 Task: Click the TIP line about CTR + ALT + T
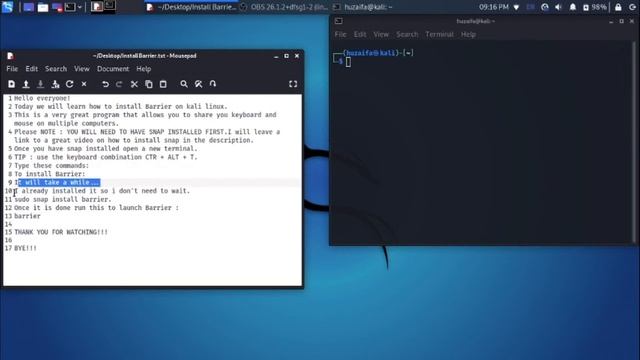106,157
